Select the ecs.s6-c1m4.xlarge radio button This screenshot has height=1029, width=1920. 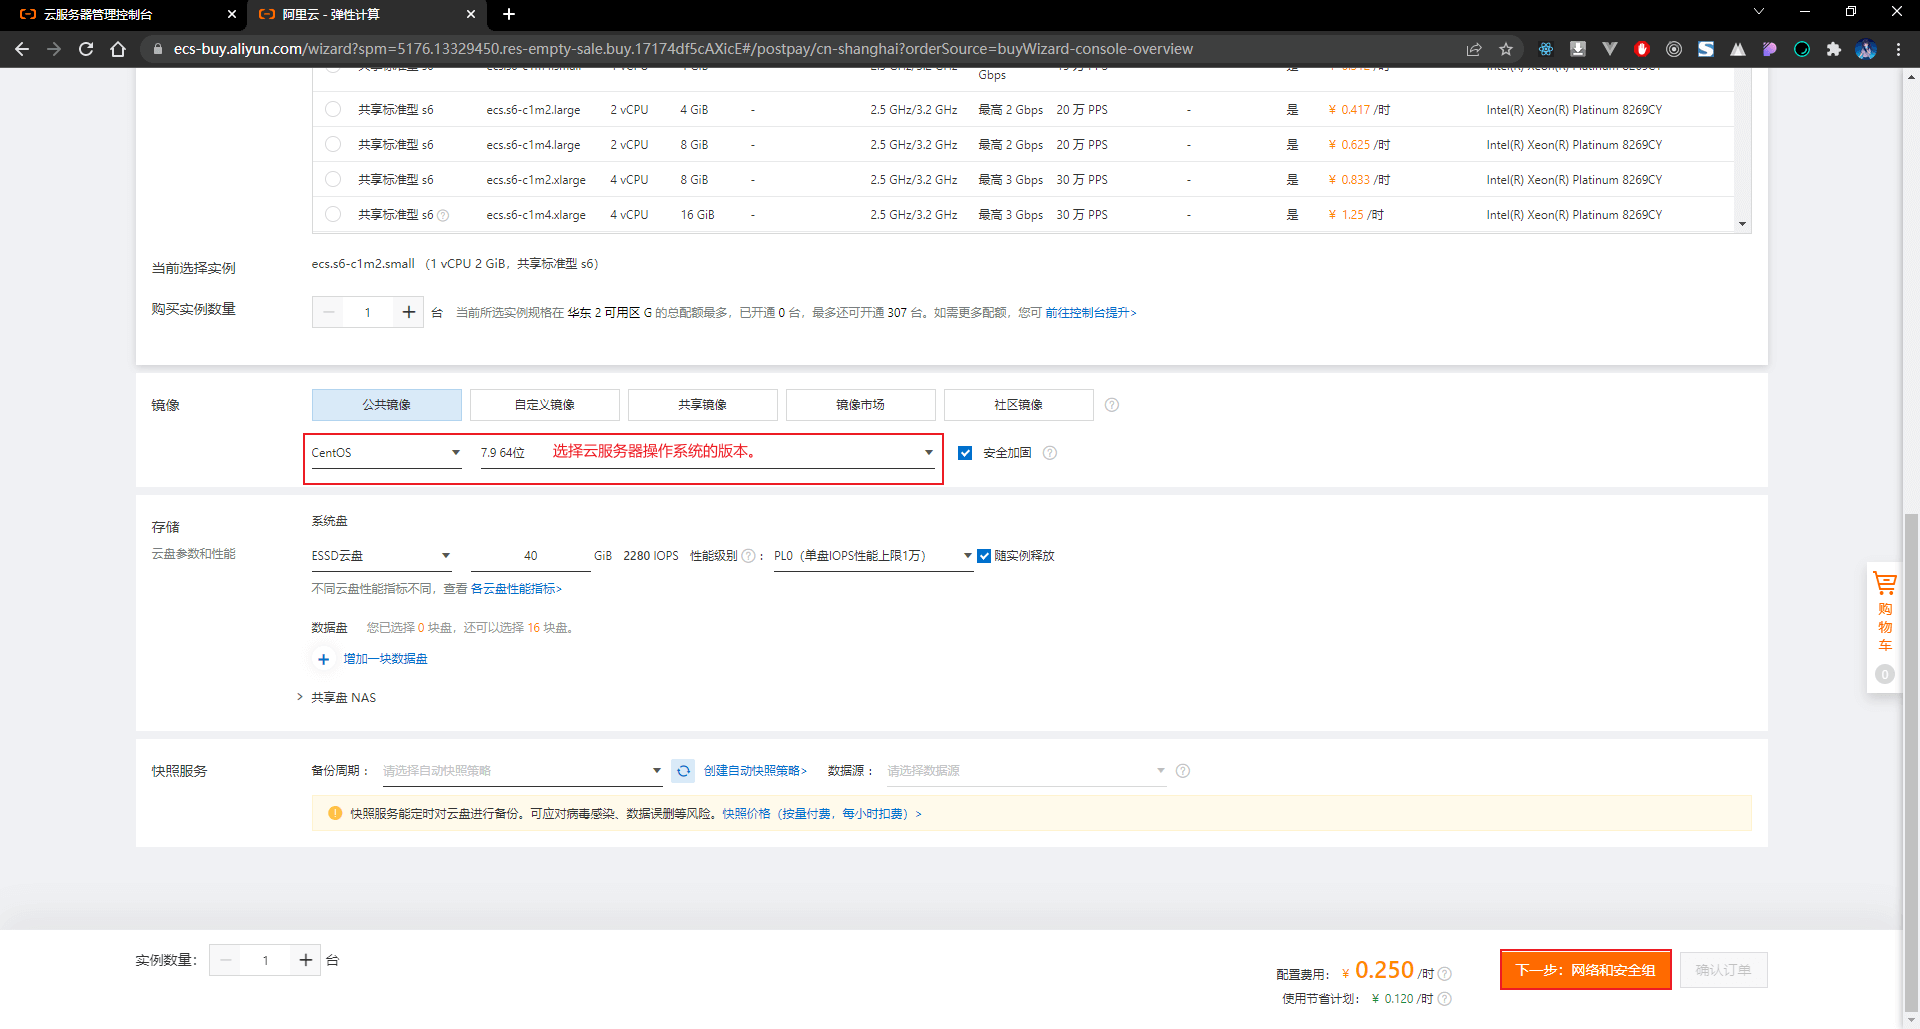click(x=333, y=214)
